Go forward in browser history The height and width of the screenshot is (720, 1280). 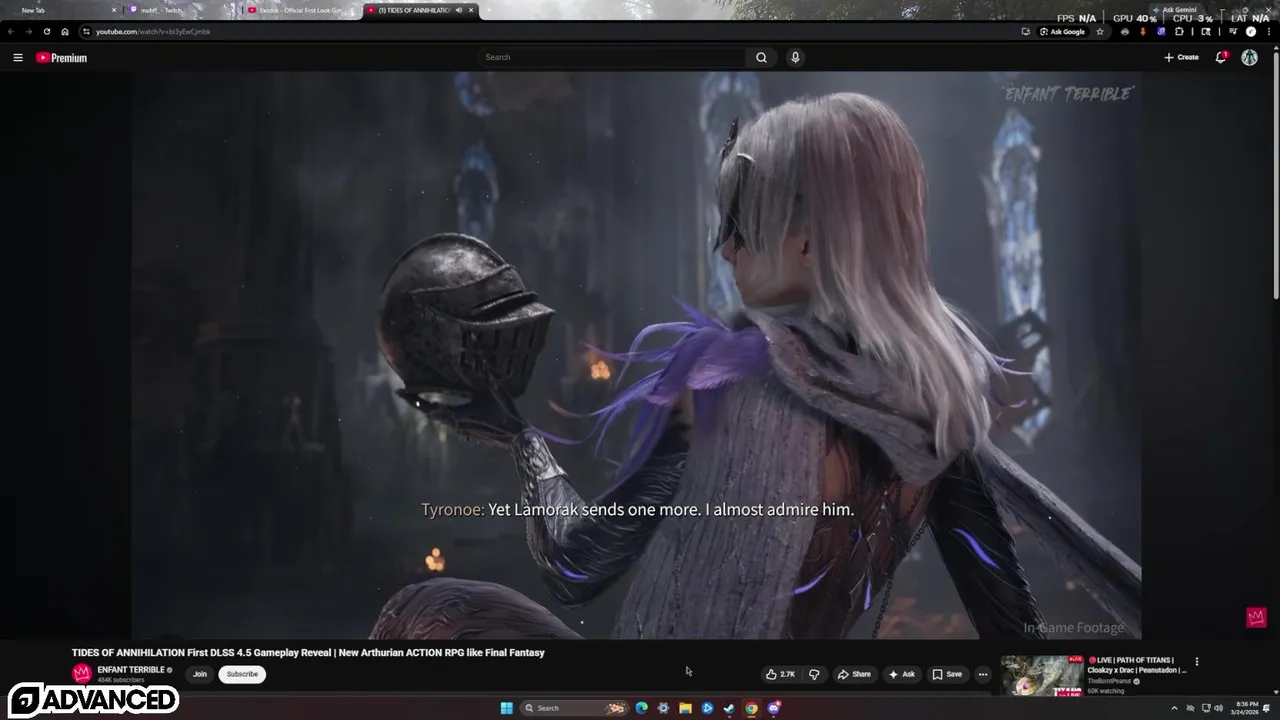coord(28,32)
